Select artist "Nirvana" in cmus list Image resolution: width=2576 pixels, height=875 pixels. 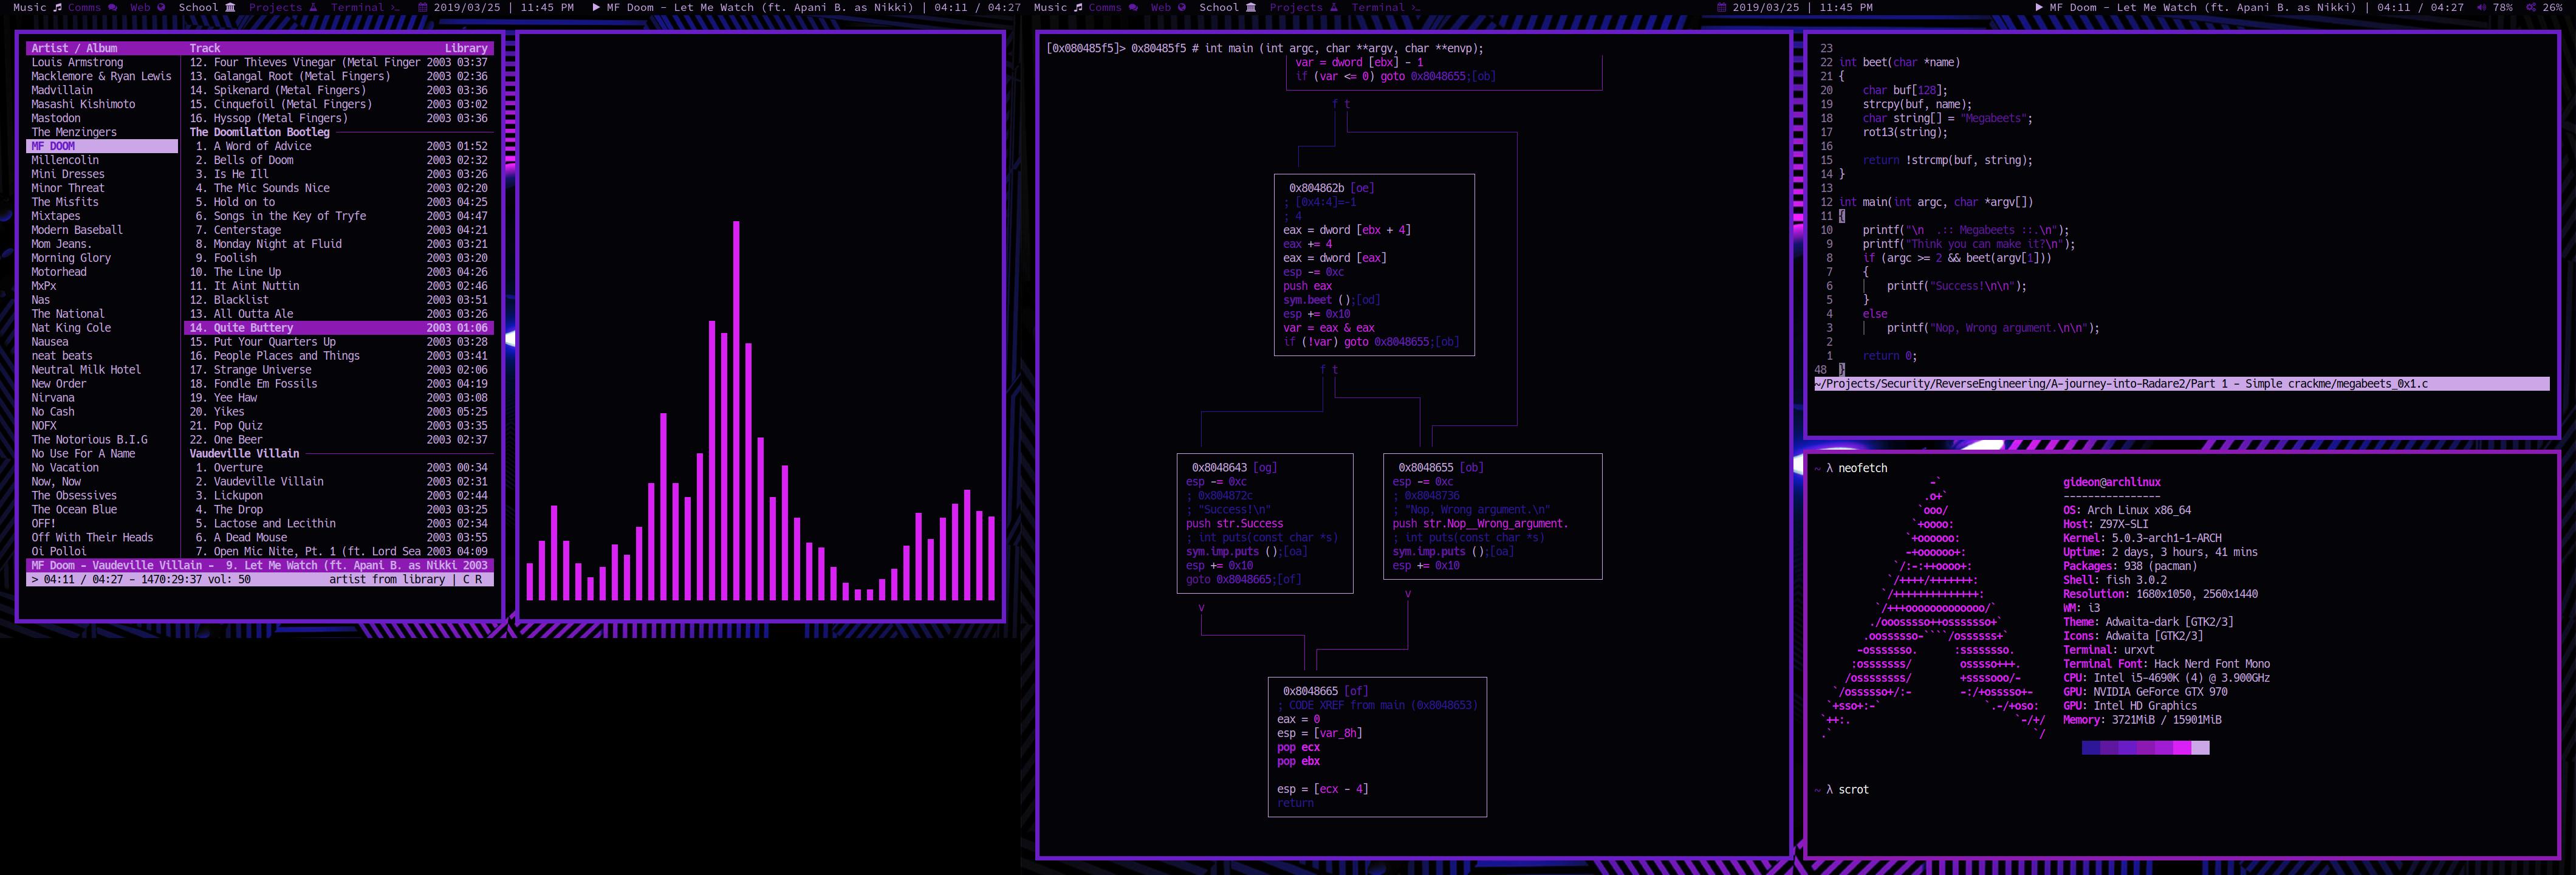[52, 398]
